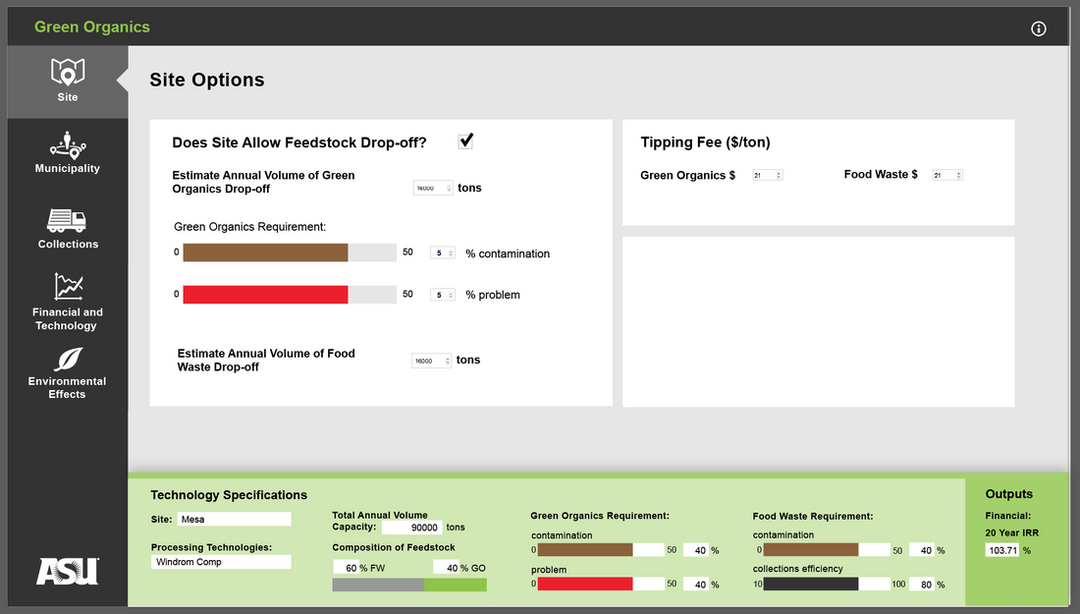Image resolution: width=1080 pixels, height=614 pixels.
Task: Click the info icon in header
Action: (x=1038, y=29)
